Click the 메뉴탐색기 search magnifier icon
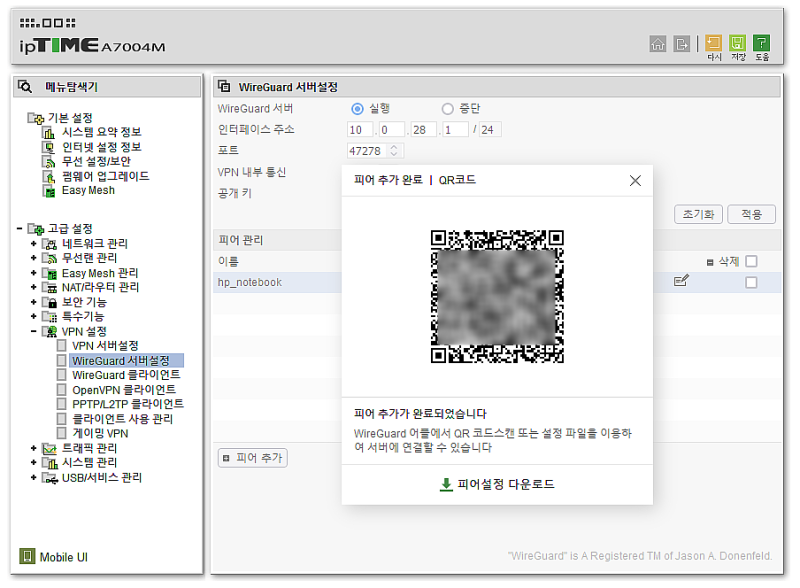The width and height of the screenshot is (800, 588). click(x=25, y=86)
